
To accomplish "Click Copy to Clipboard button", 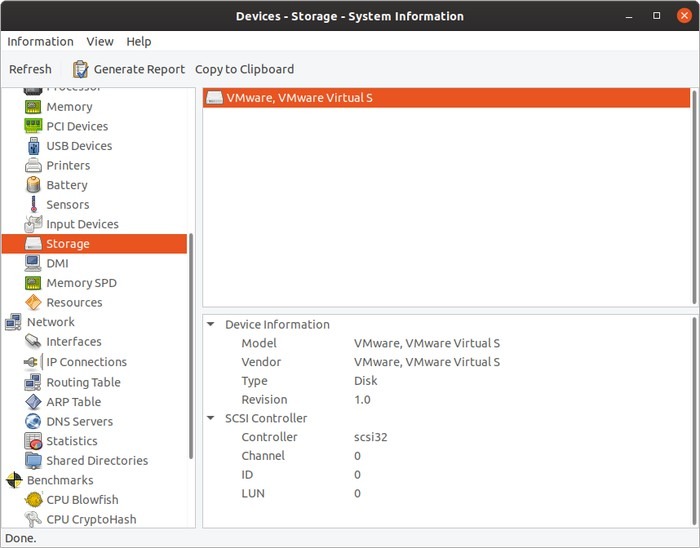I will tap(244, 69).
